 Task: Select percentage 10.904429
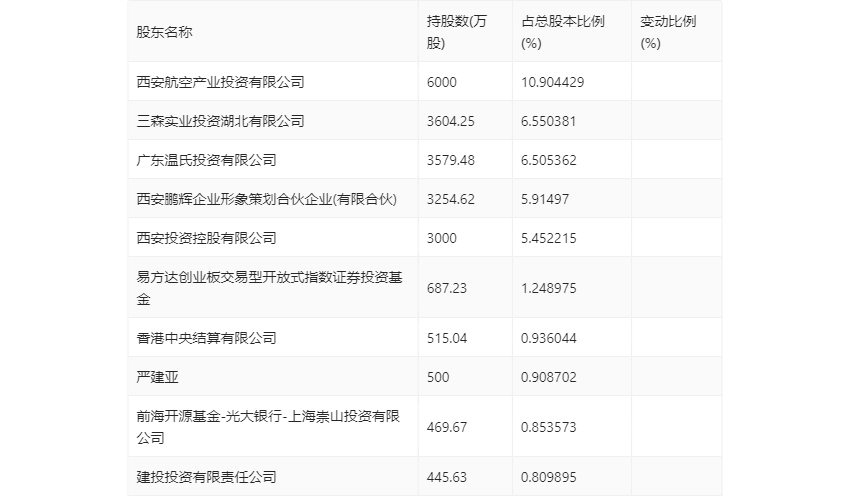(x=552, y=82)
